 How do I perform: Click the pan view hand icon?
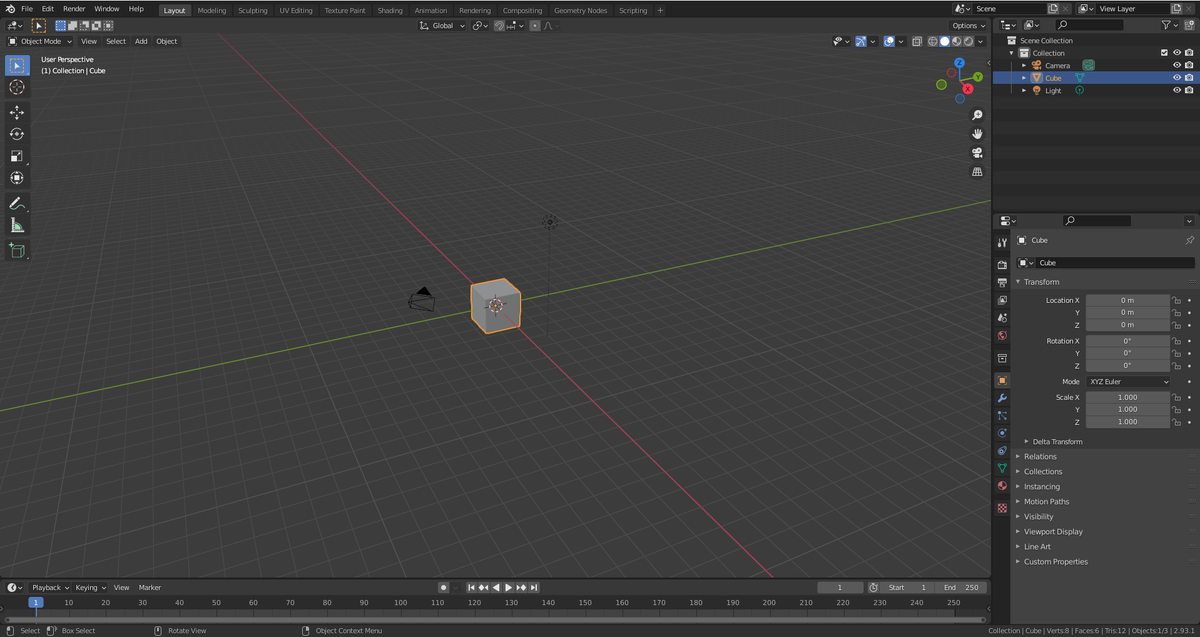pyautogui.click(x=977, y=134)
